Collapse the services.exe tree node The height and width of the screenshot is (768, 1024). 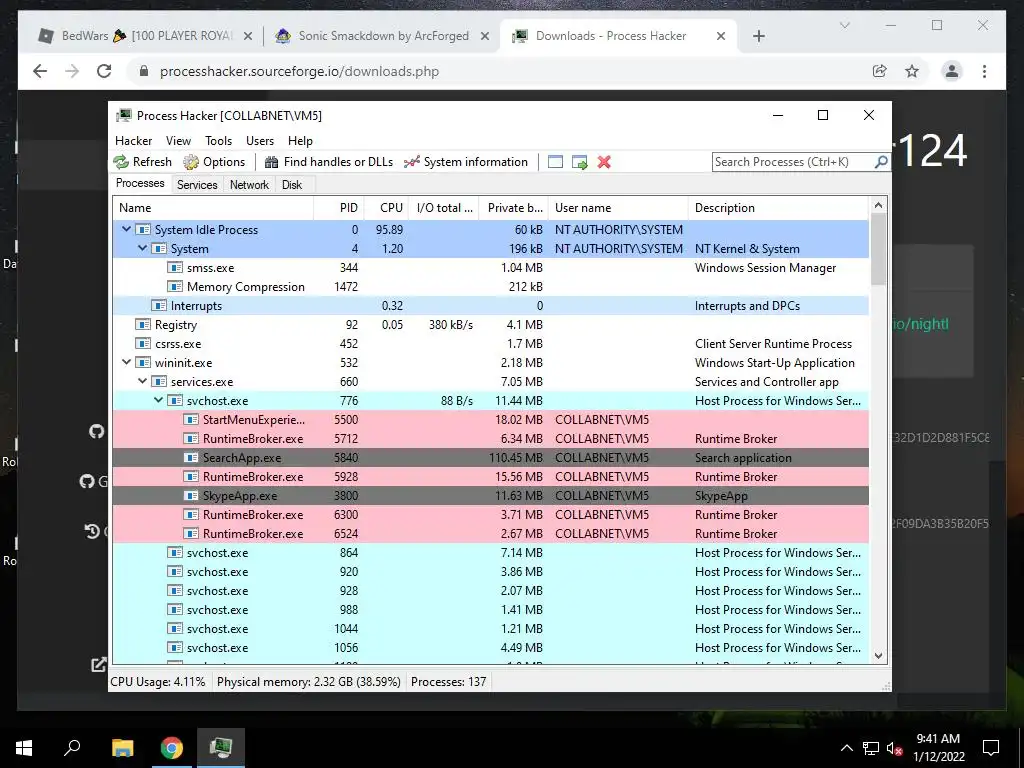tap(142, 381)
